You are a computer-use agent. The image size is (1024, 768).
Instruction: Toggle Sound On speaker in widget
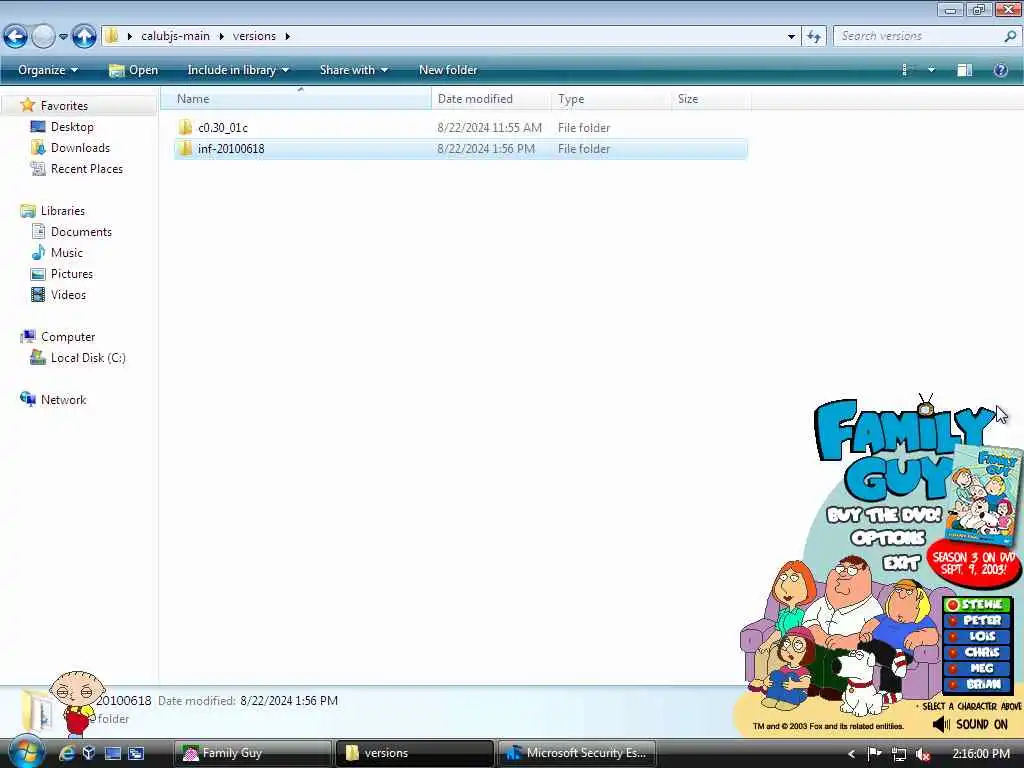pyautogui.click(x=941, y=724)
